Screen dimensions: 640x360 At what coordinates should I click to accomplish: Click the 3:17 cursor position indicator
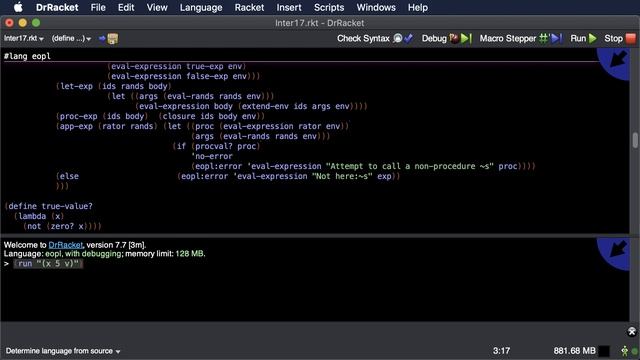501,351
